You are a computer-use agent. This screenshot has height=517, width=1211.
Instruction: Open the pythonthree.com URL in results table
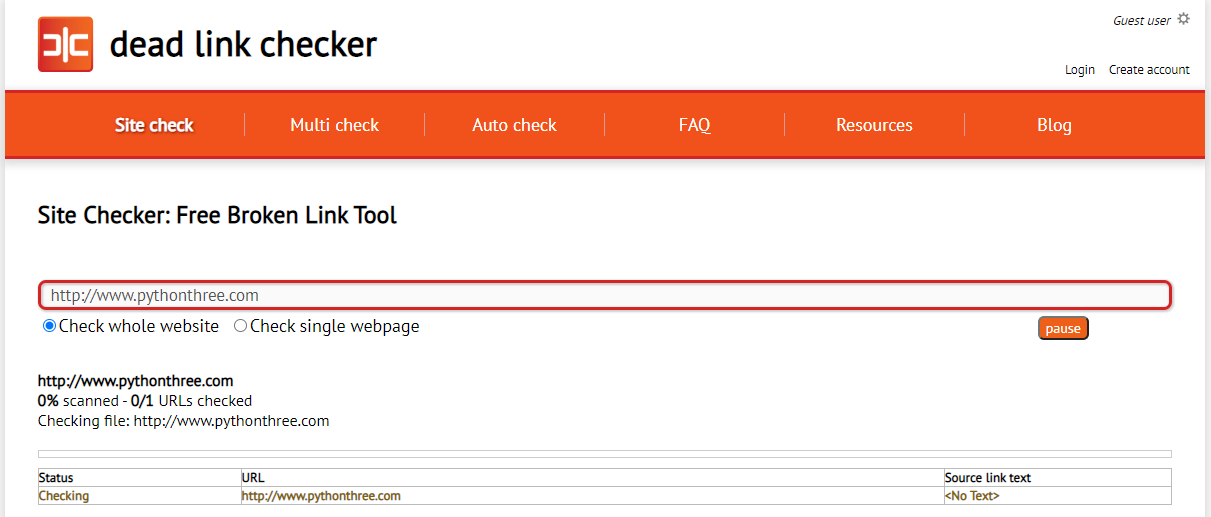tap(321, 496)
